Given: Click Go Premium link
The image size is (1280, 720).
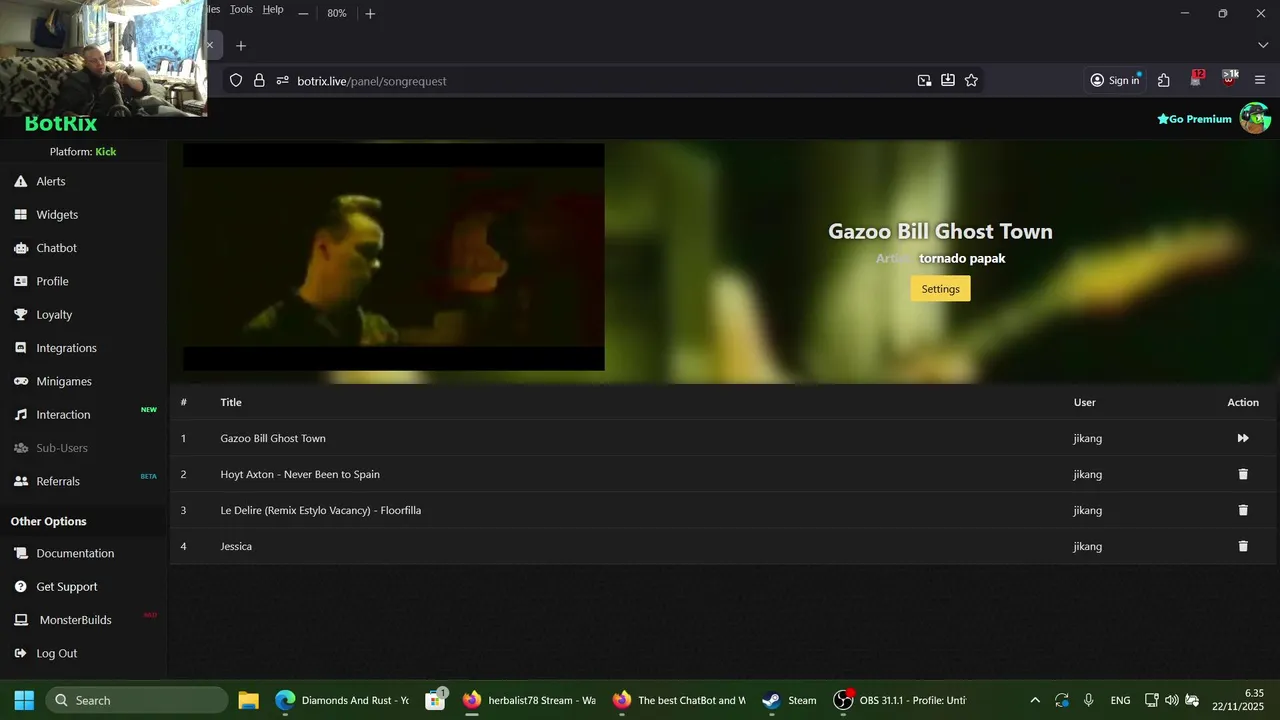Looking at the screenshot, I should tap(1194, 119).
